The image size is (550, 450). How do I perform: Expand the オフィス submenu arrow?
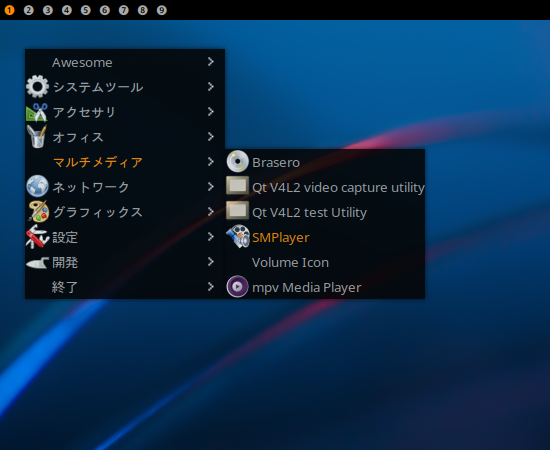coord(210,136)
